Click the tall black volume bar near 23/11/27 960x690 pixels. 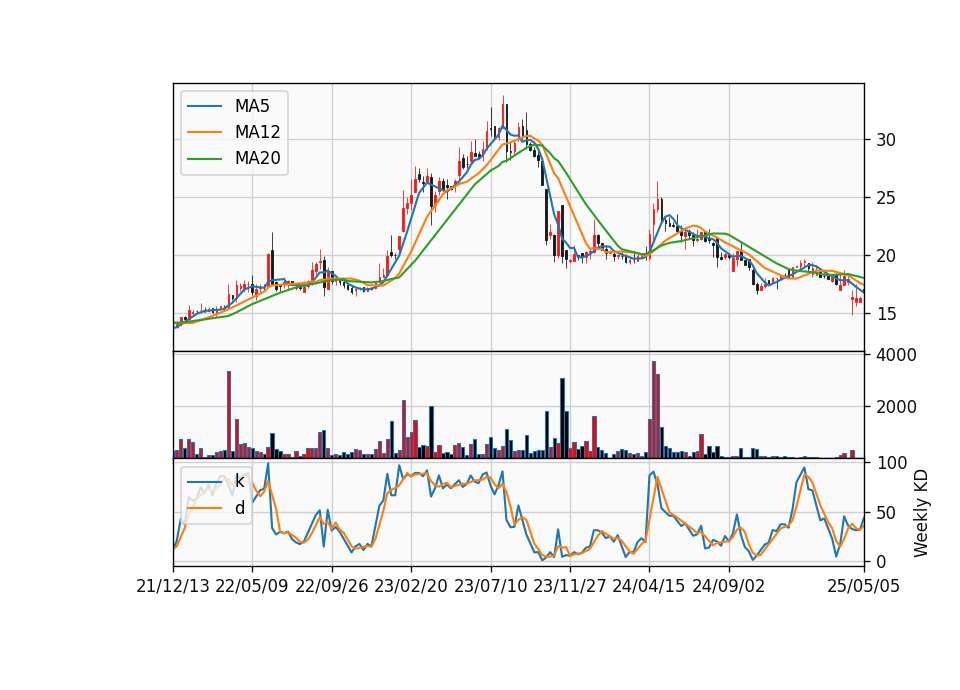pos(562,418)
